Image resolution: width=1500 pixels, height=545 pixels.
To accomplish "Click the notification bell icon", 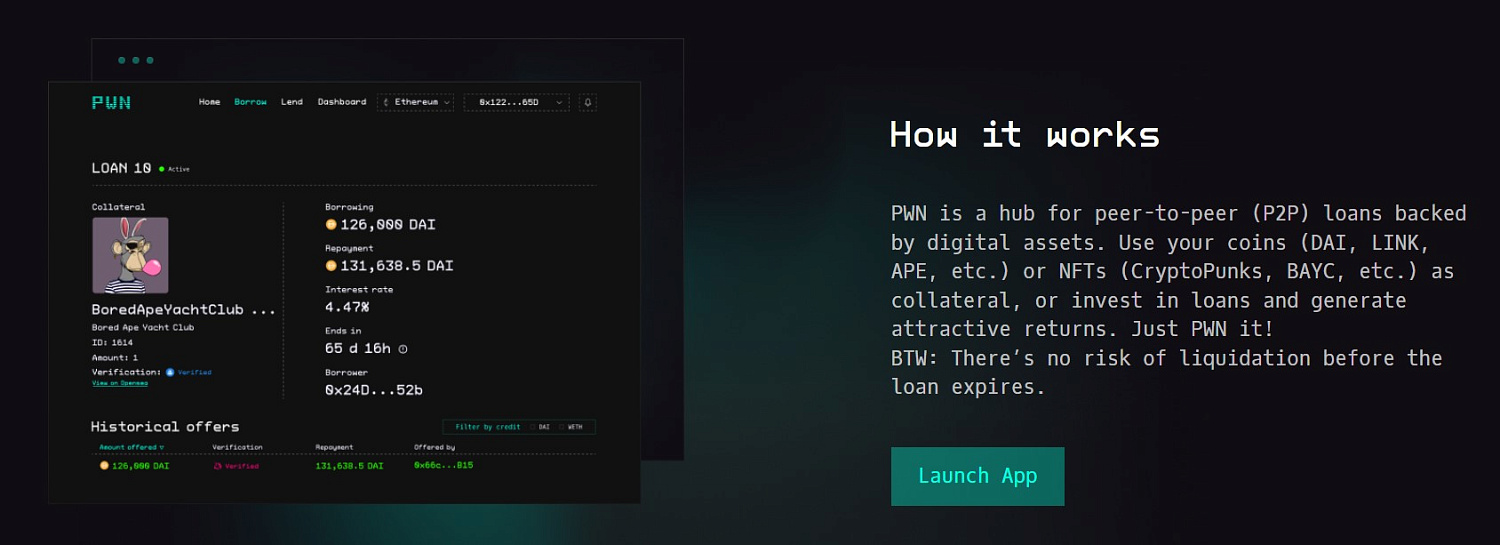I will (588, 102).
